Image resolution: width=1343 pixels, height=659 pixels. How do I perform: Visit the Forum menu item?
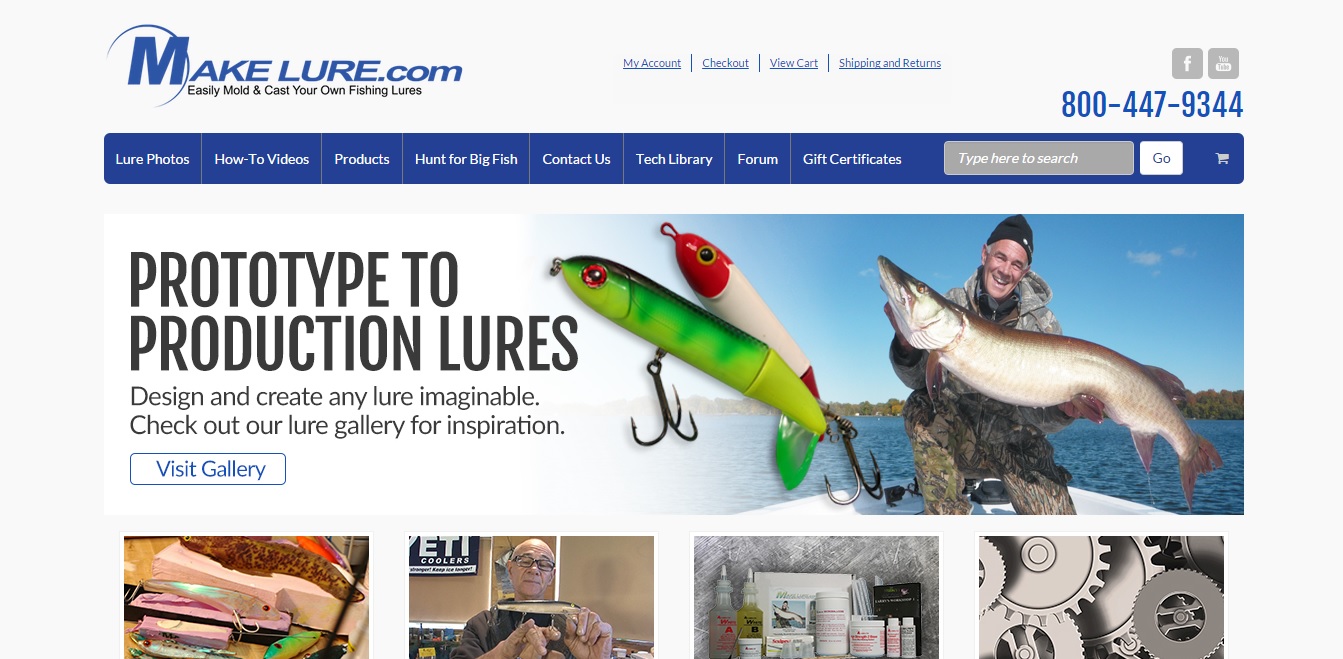tap(757, 159)
